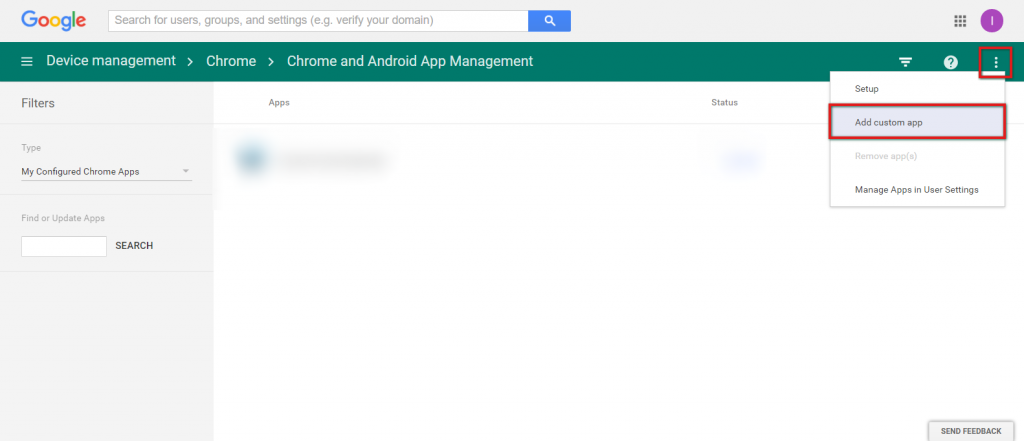Click the three-dot more options icon
The width and height of the screenshot is (1024, 441).
pyautogui.click(x=995, y=62)
